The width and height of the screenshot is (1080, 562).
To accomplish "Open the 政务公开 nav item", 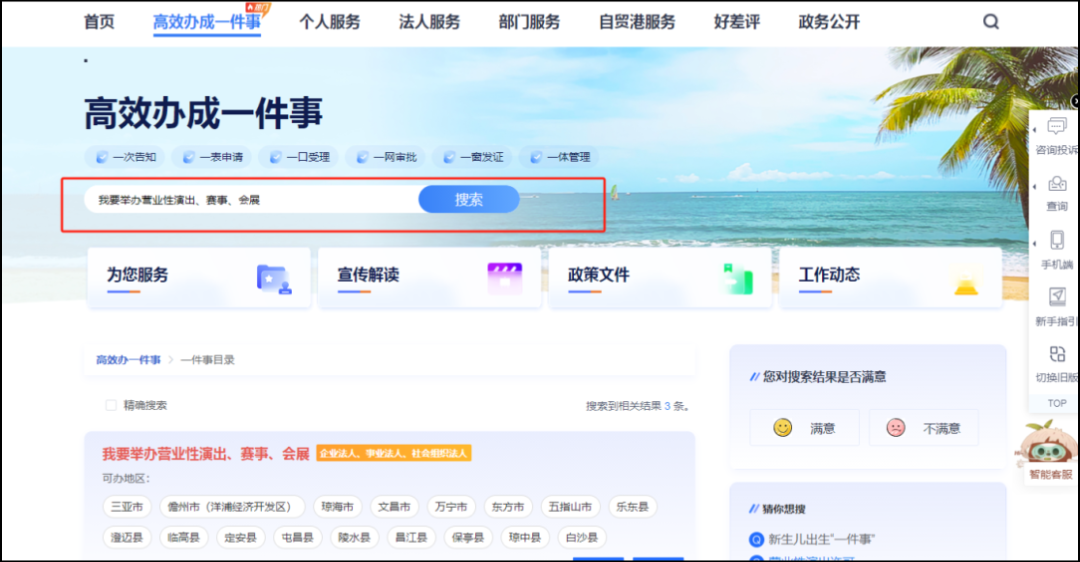I will click(x=829, y=22).
